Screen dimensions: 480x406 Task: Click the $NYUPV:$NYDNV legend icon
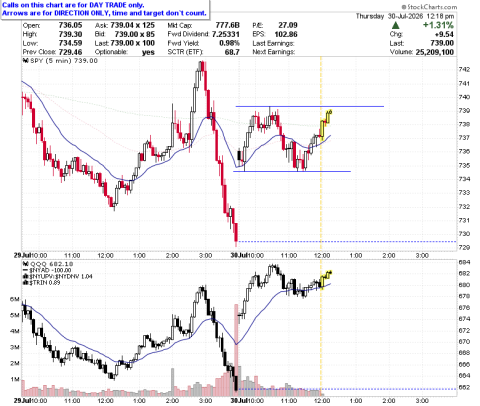click(25, 276)
